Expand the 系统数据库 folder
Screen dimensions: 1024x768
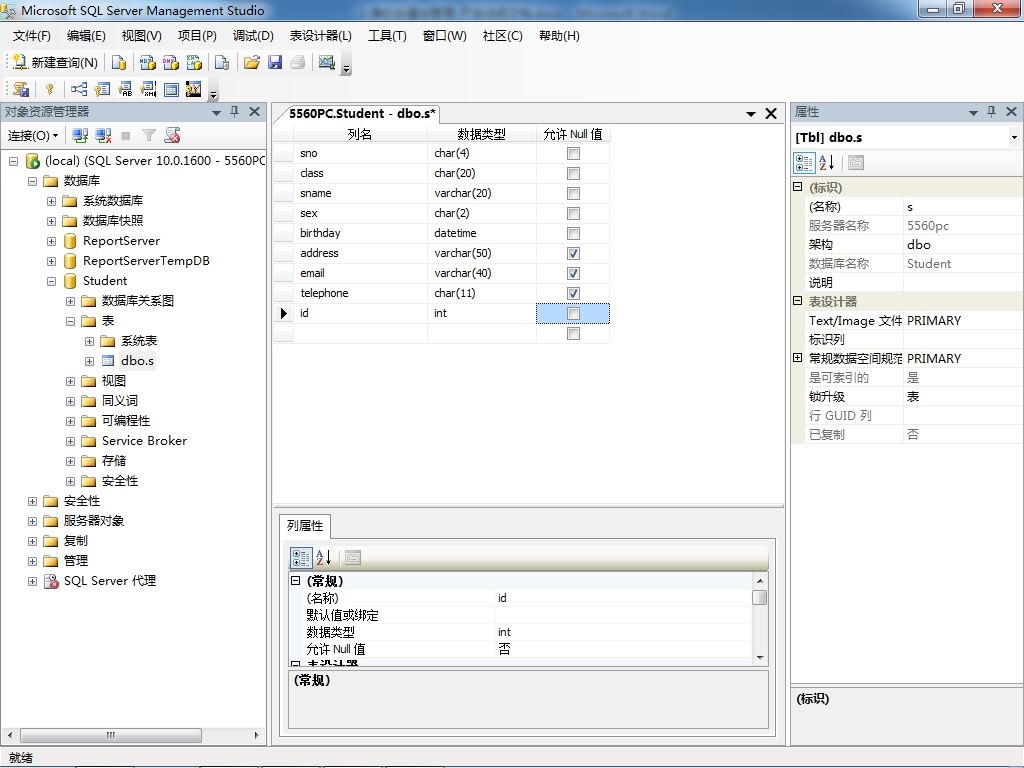coord(52,201)
